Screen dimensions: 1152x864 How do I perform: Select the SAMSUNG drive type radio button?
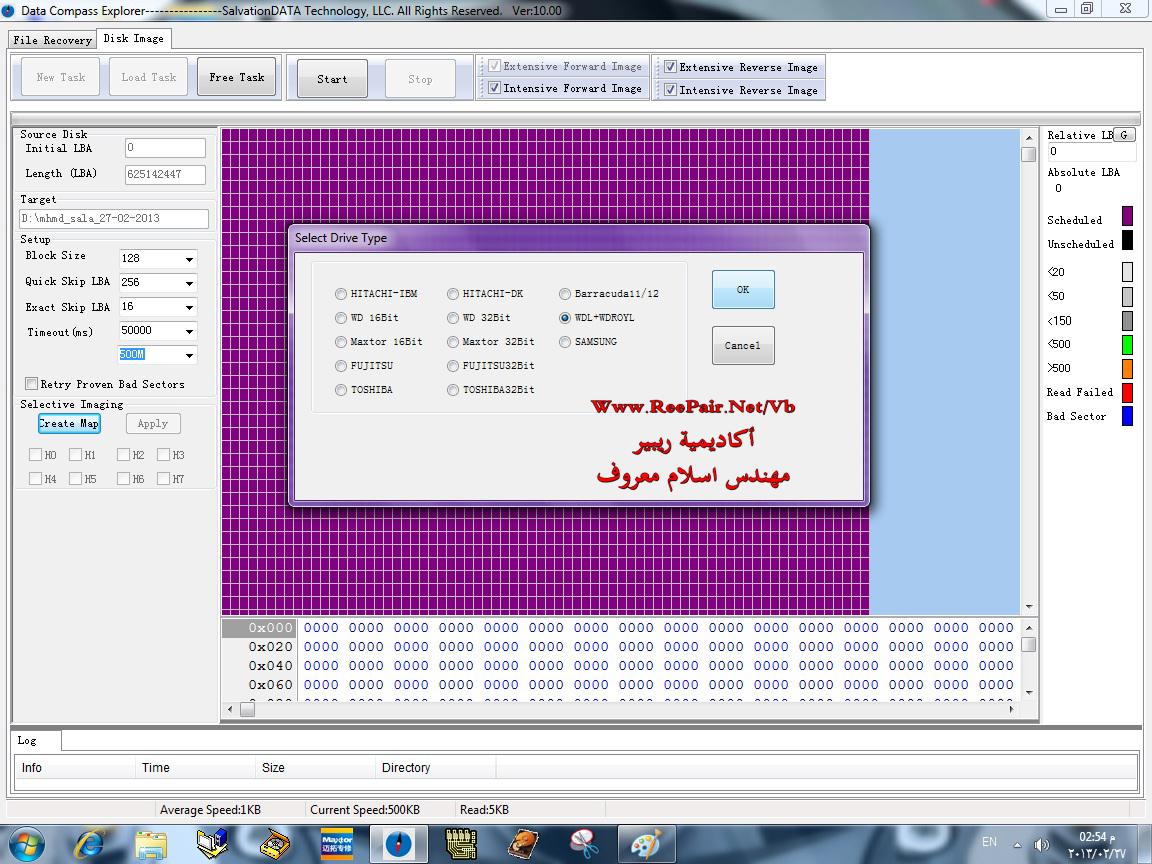[565, 342]
